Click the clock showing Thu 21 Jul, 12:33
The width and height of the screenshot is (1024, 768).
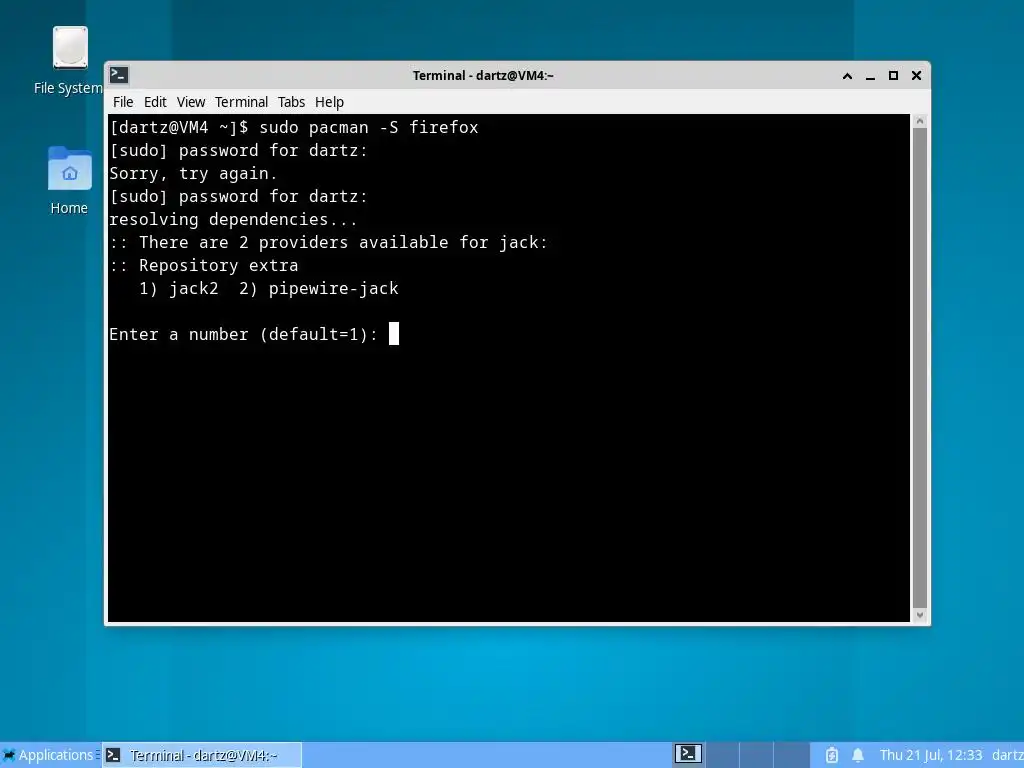(931, 755)
